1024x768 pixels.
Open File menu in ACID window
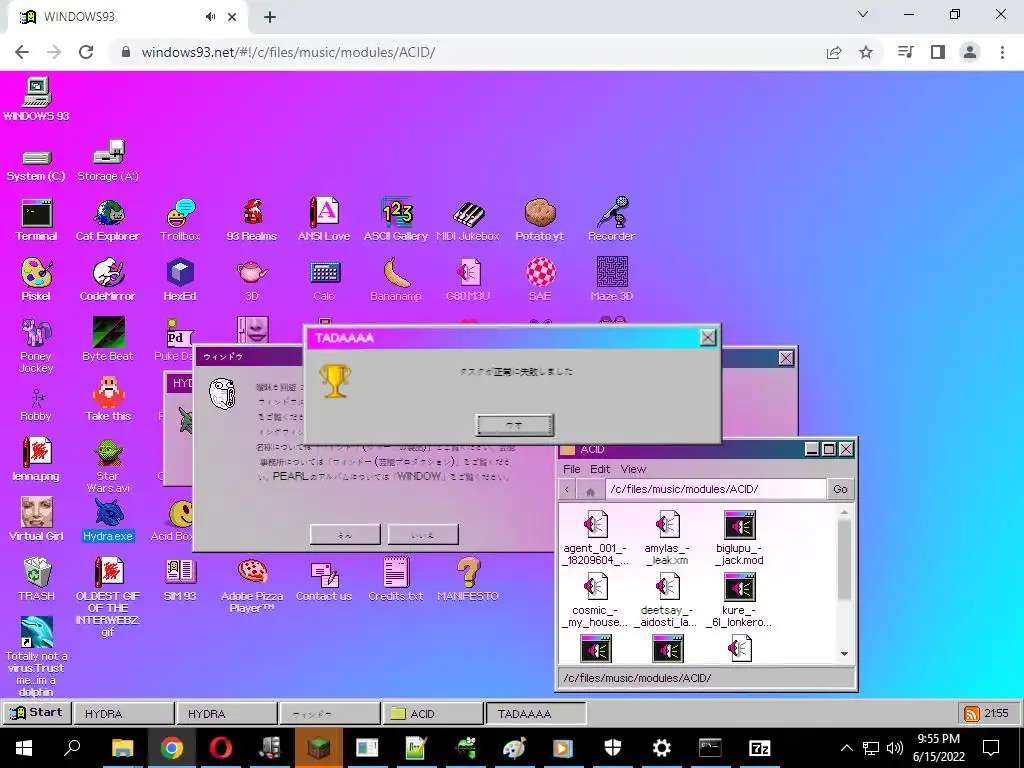coord(571,469)
